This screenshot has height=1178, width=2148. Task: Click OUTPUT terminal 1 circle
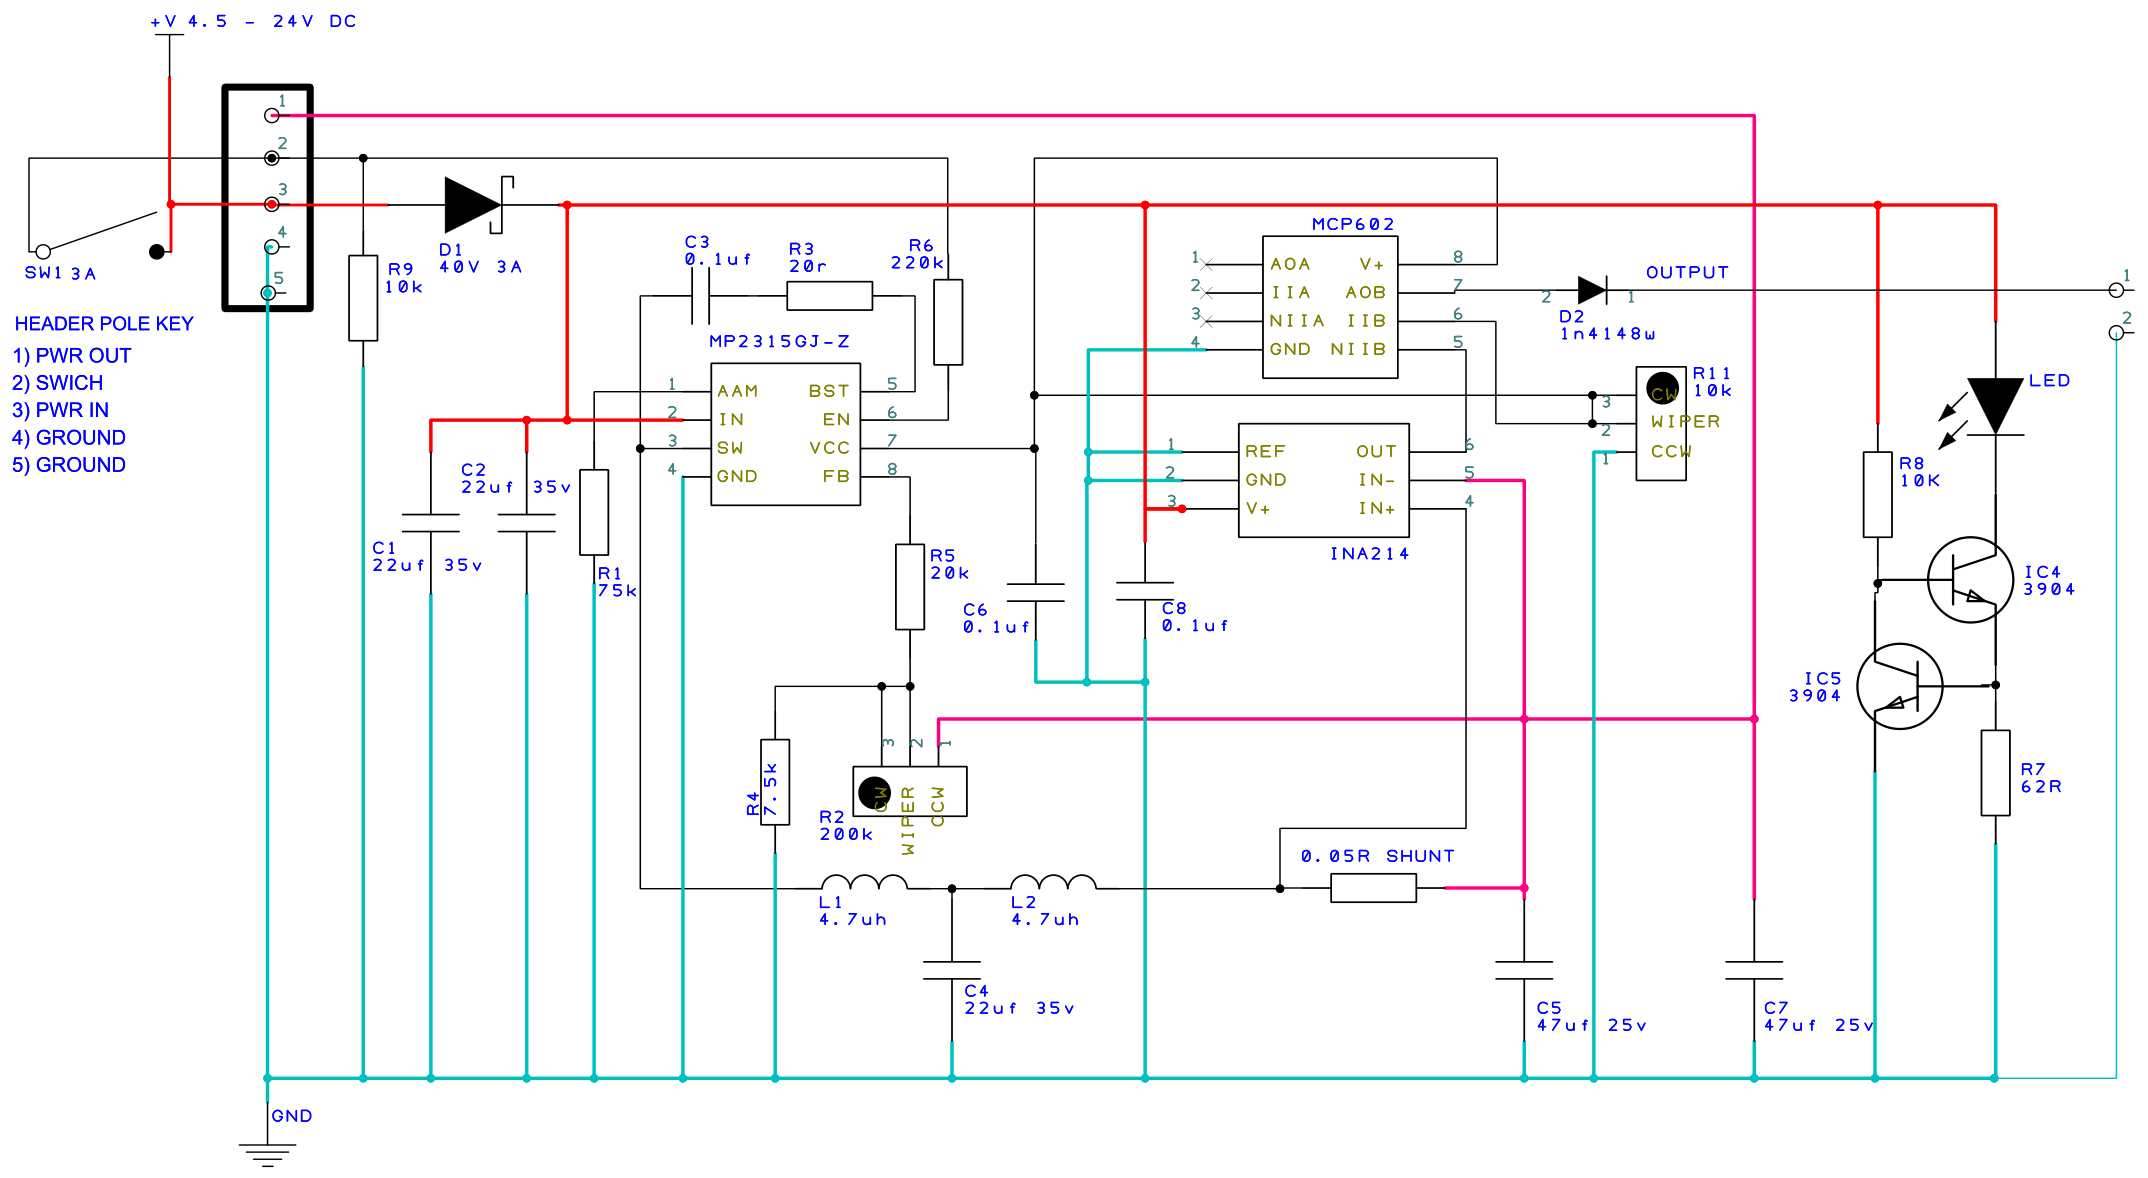click(2116, 291)
